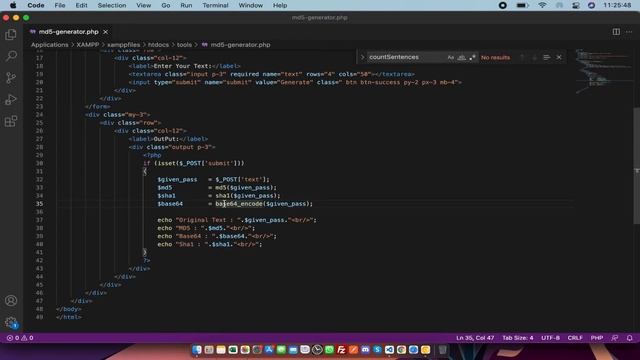Expand the Replace row in find widget

tap(362, 57)
